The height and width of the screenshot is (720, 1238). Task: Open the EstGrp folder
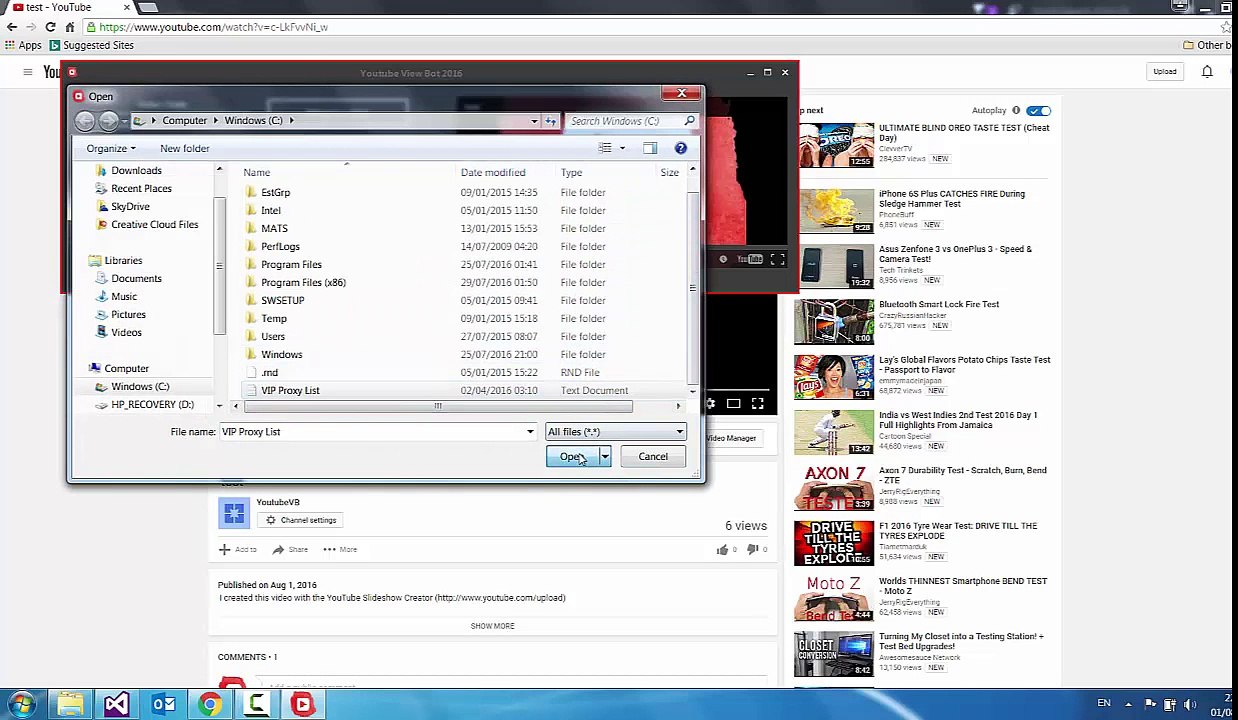click(275, 192)
